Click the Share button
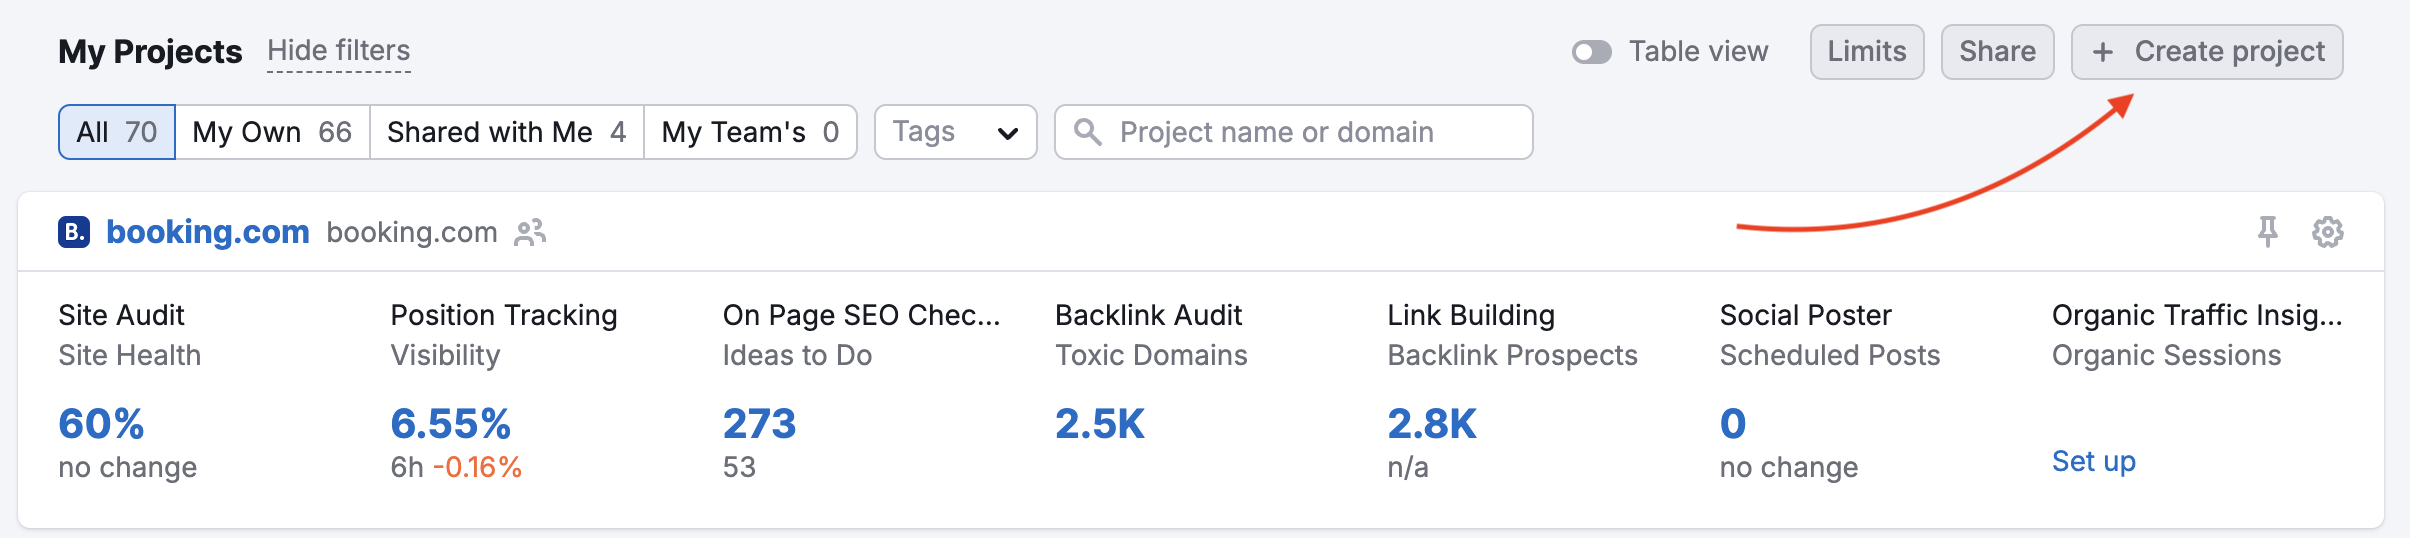The width and height of the screenshot is (2410, 538). [x=1997, y=52]
